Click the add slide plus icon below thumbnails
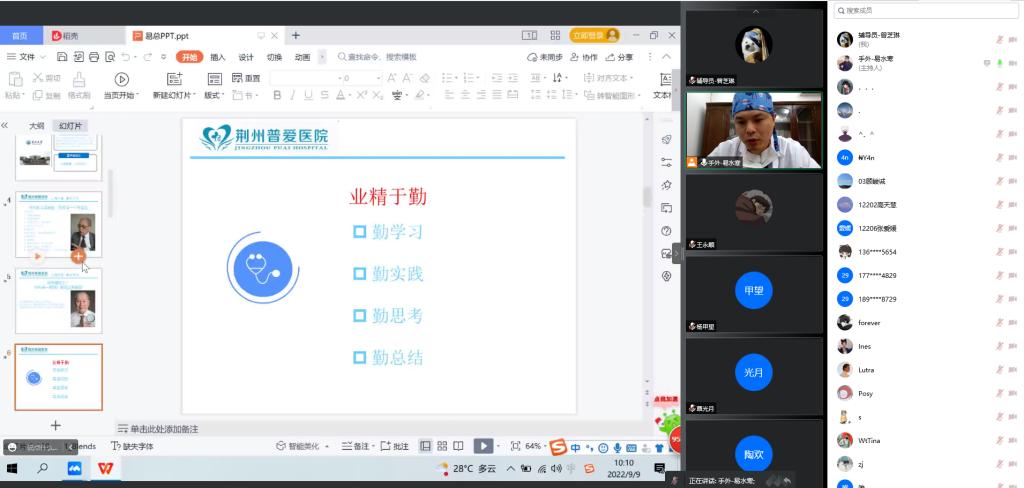 tap(56, 425)
